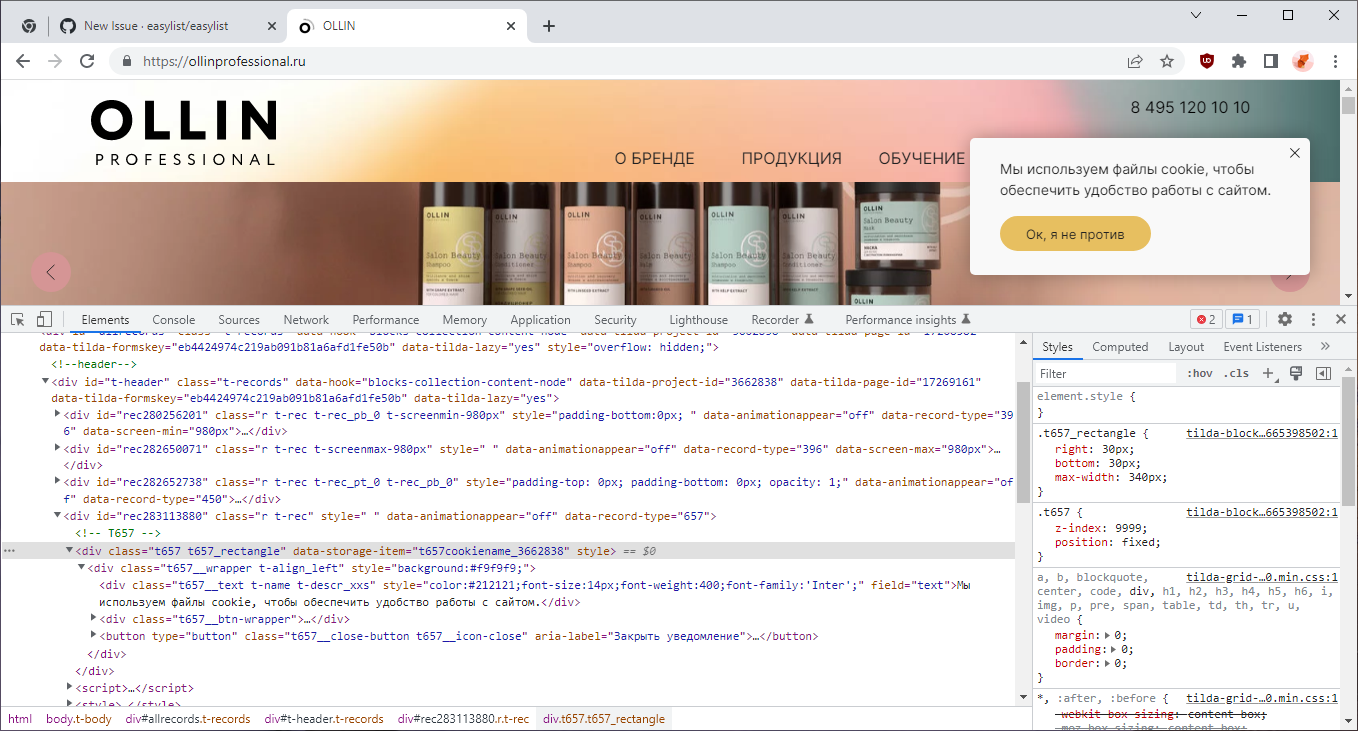The image size is (1358, 731).
Task: Toggle element classes with .cls
Action: point(1237,372)
